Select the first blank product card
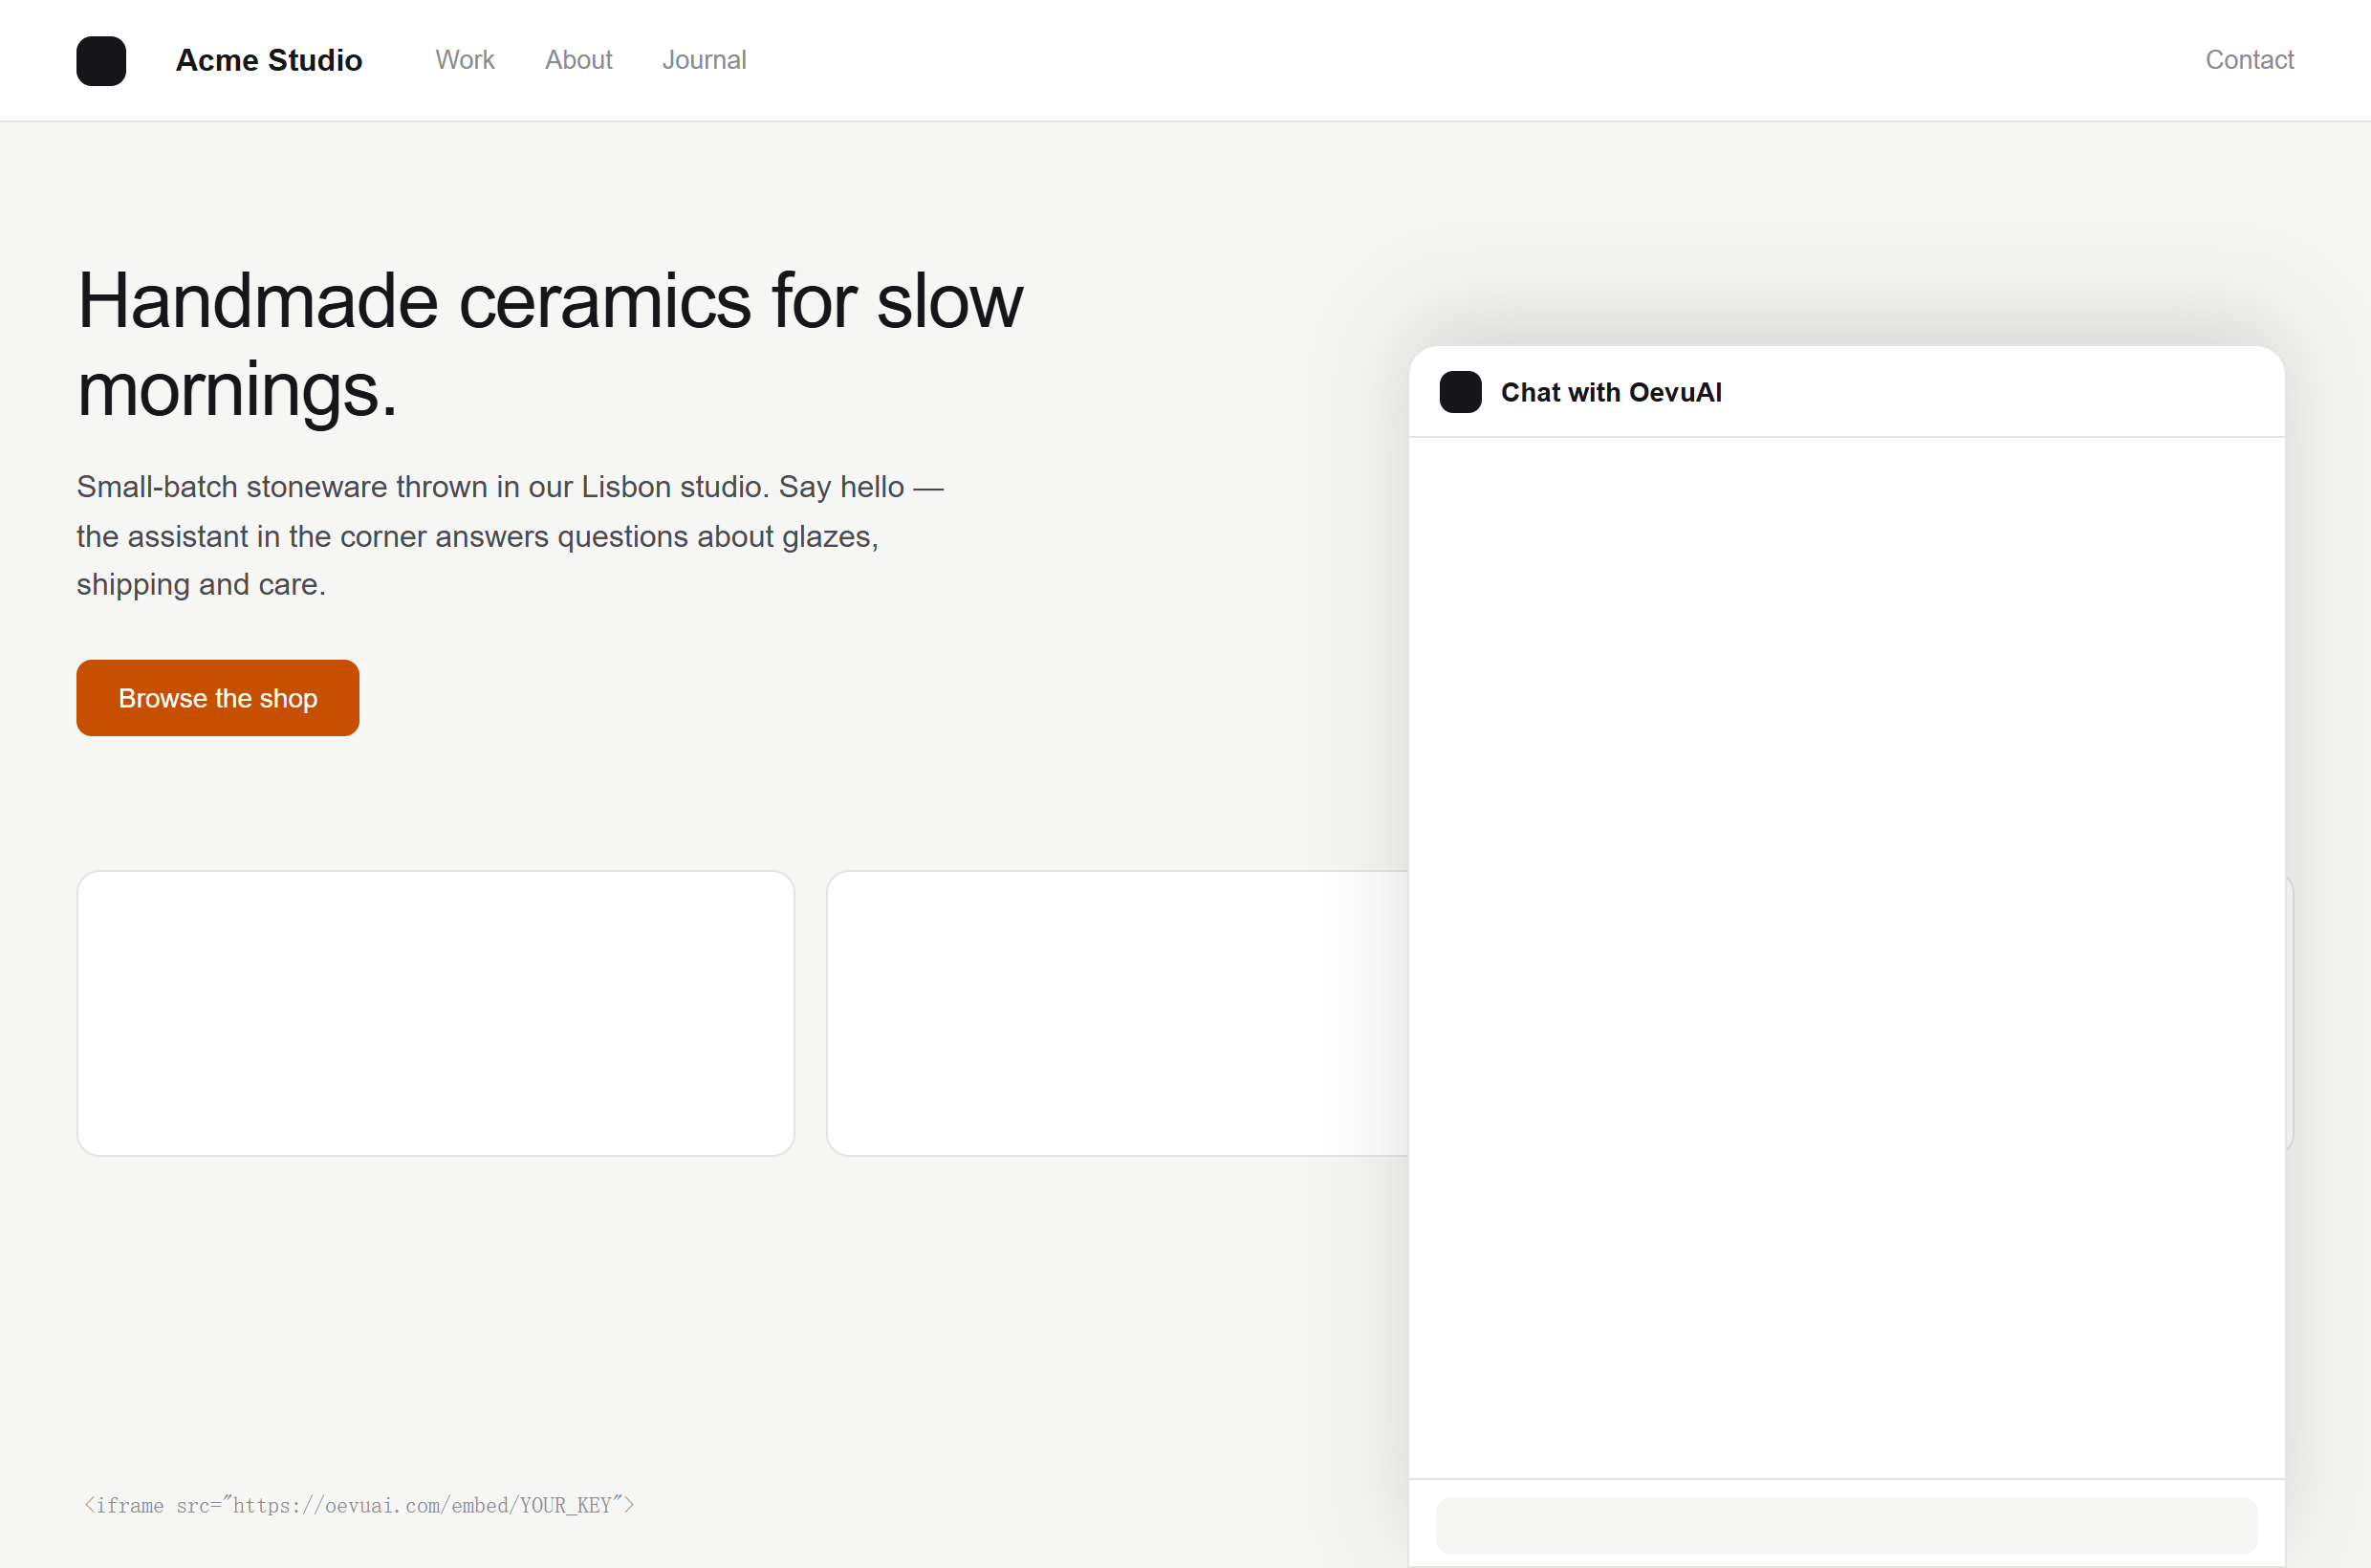Image resolution: width=2371 pixels, height=1568 pixels. tap(436, 1013)
